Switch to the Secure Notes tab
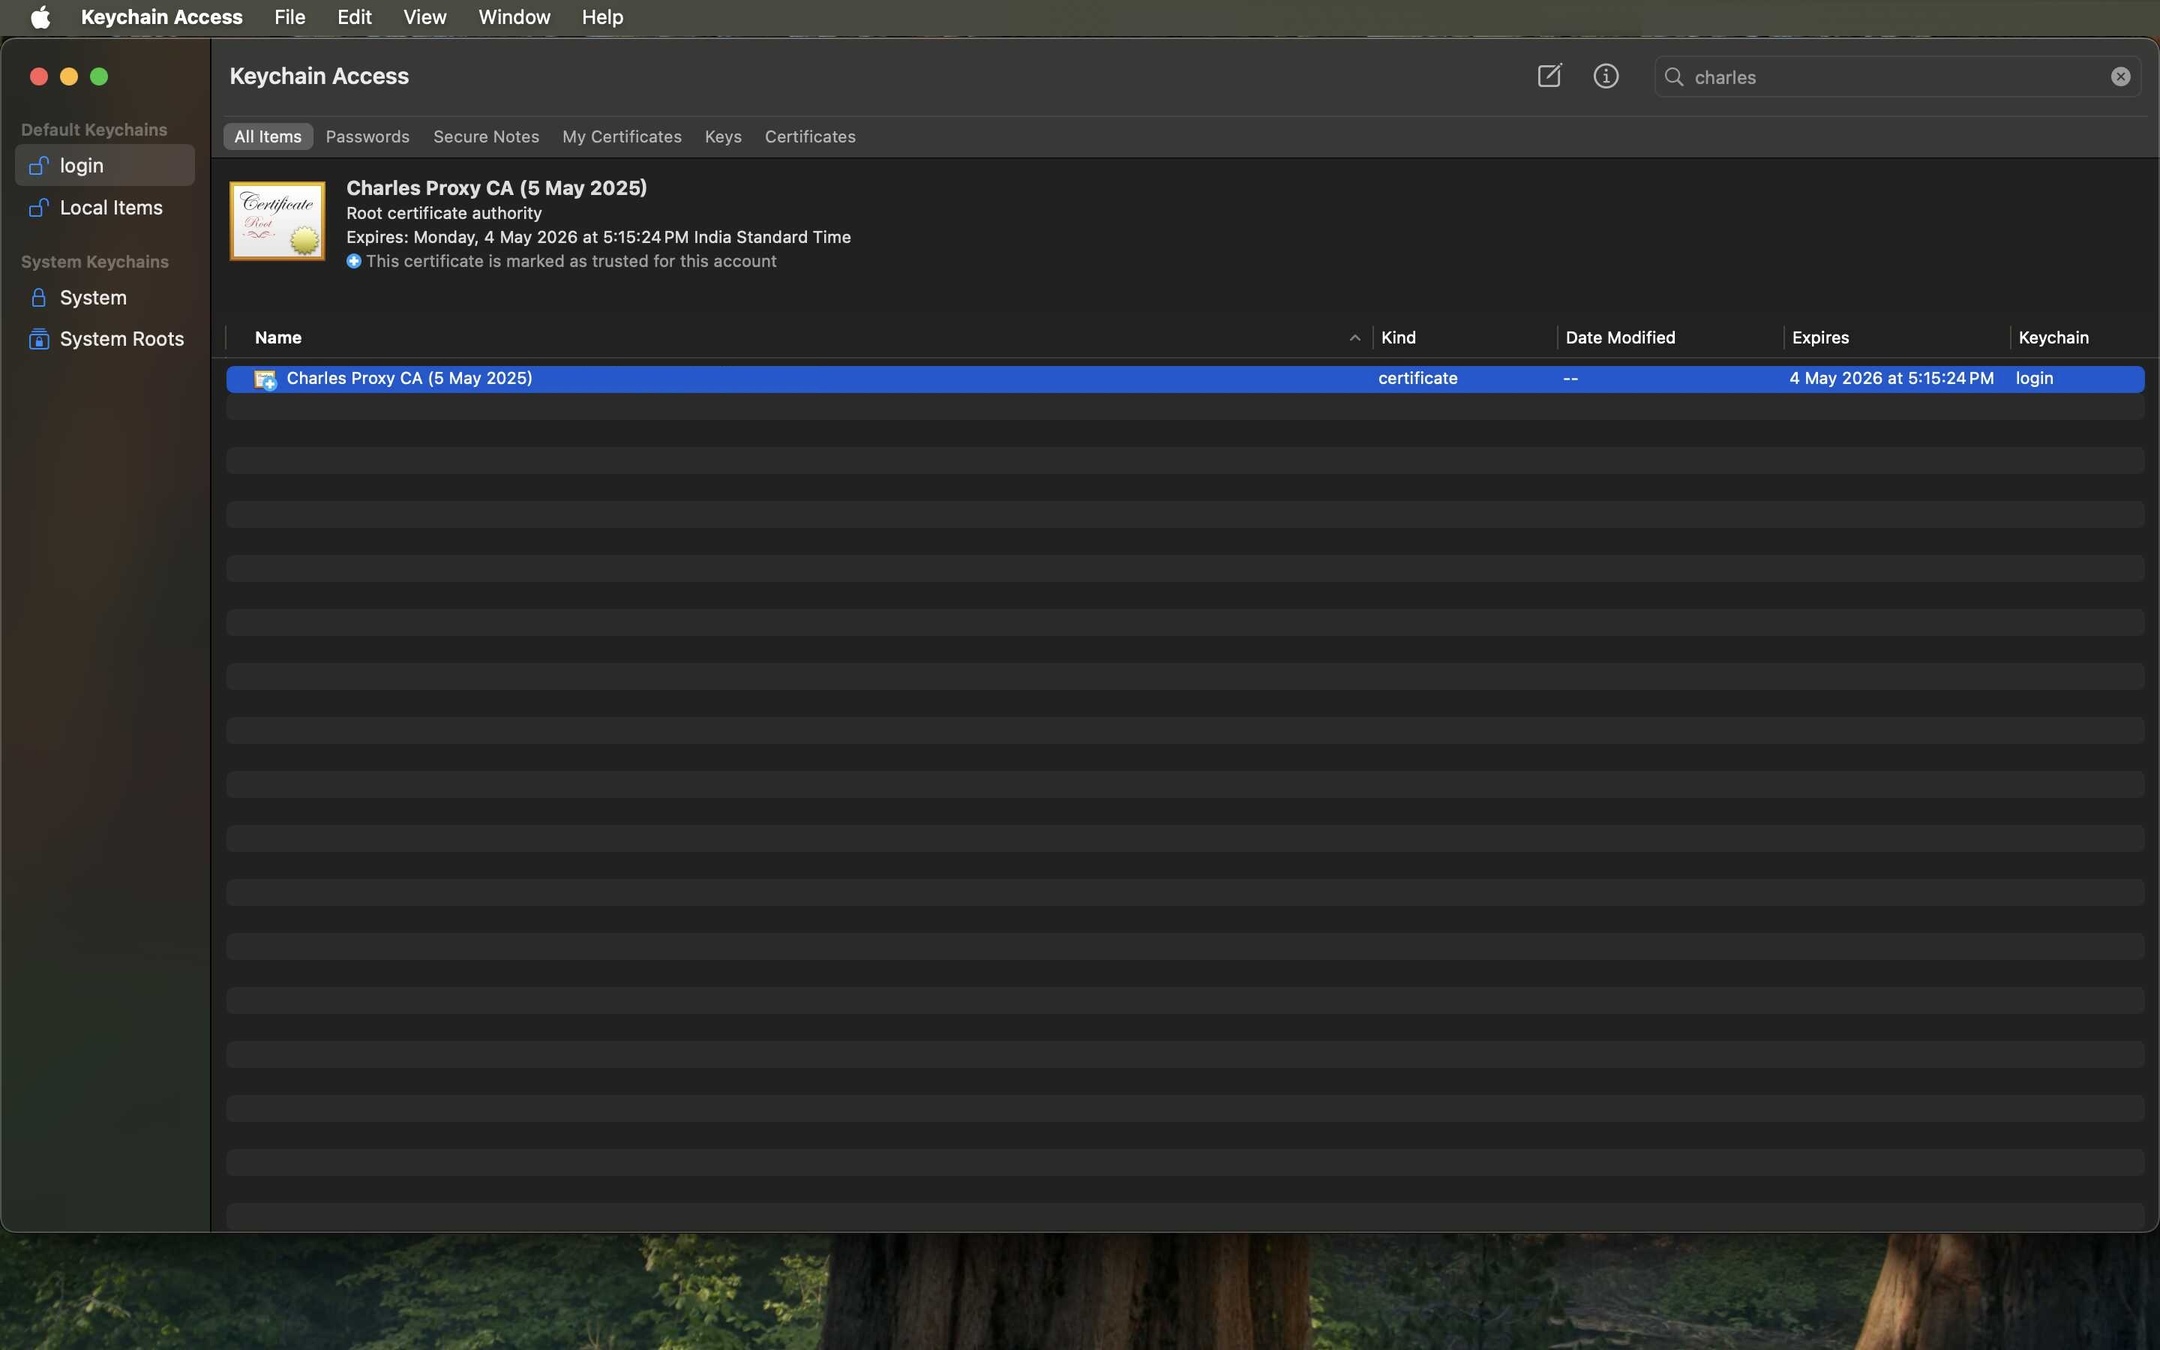Image resolution: width=2160 pixels, height=1350 pixels. coord(486,137)
